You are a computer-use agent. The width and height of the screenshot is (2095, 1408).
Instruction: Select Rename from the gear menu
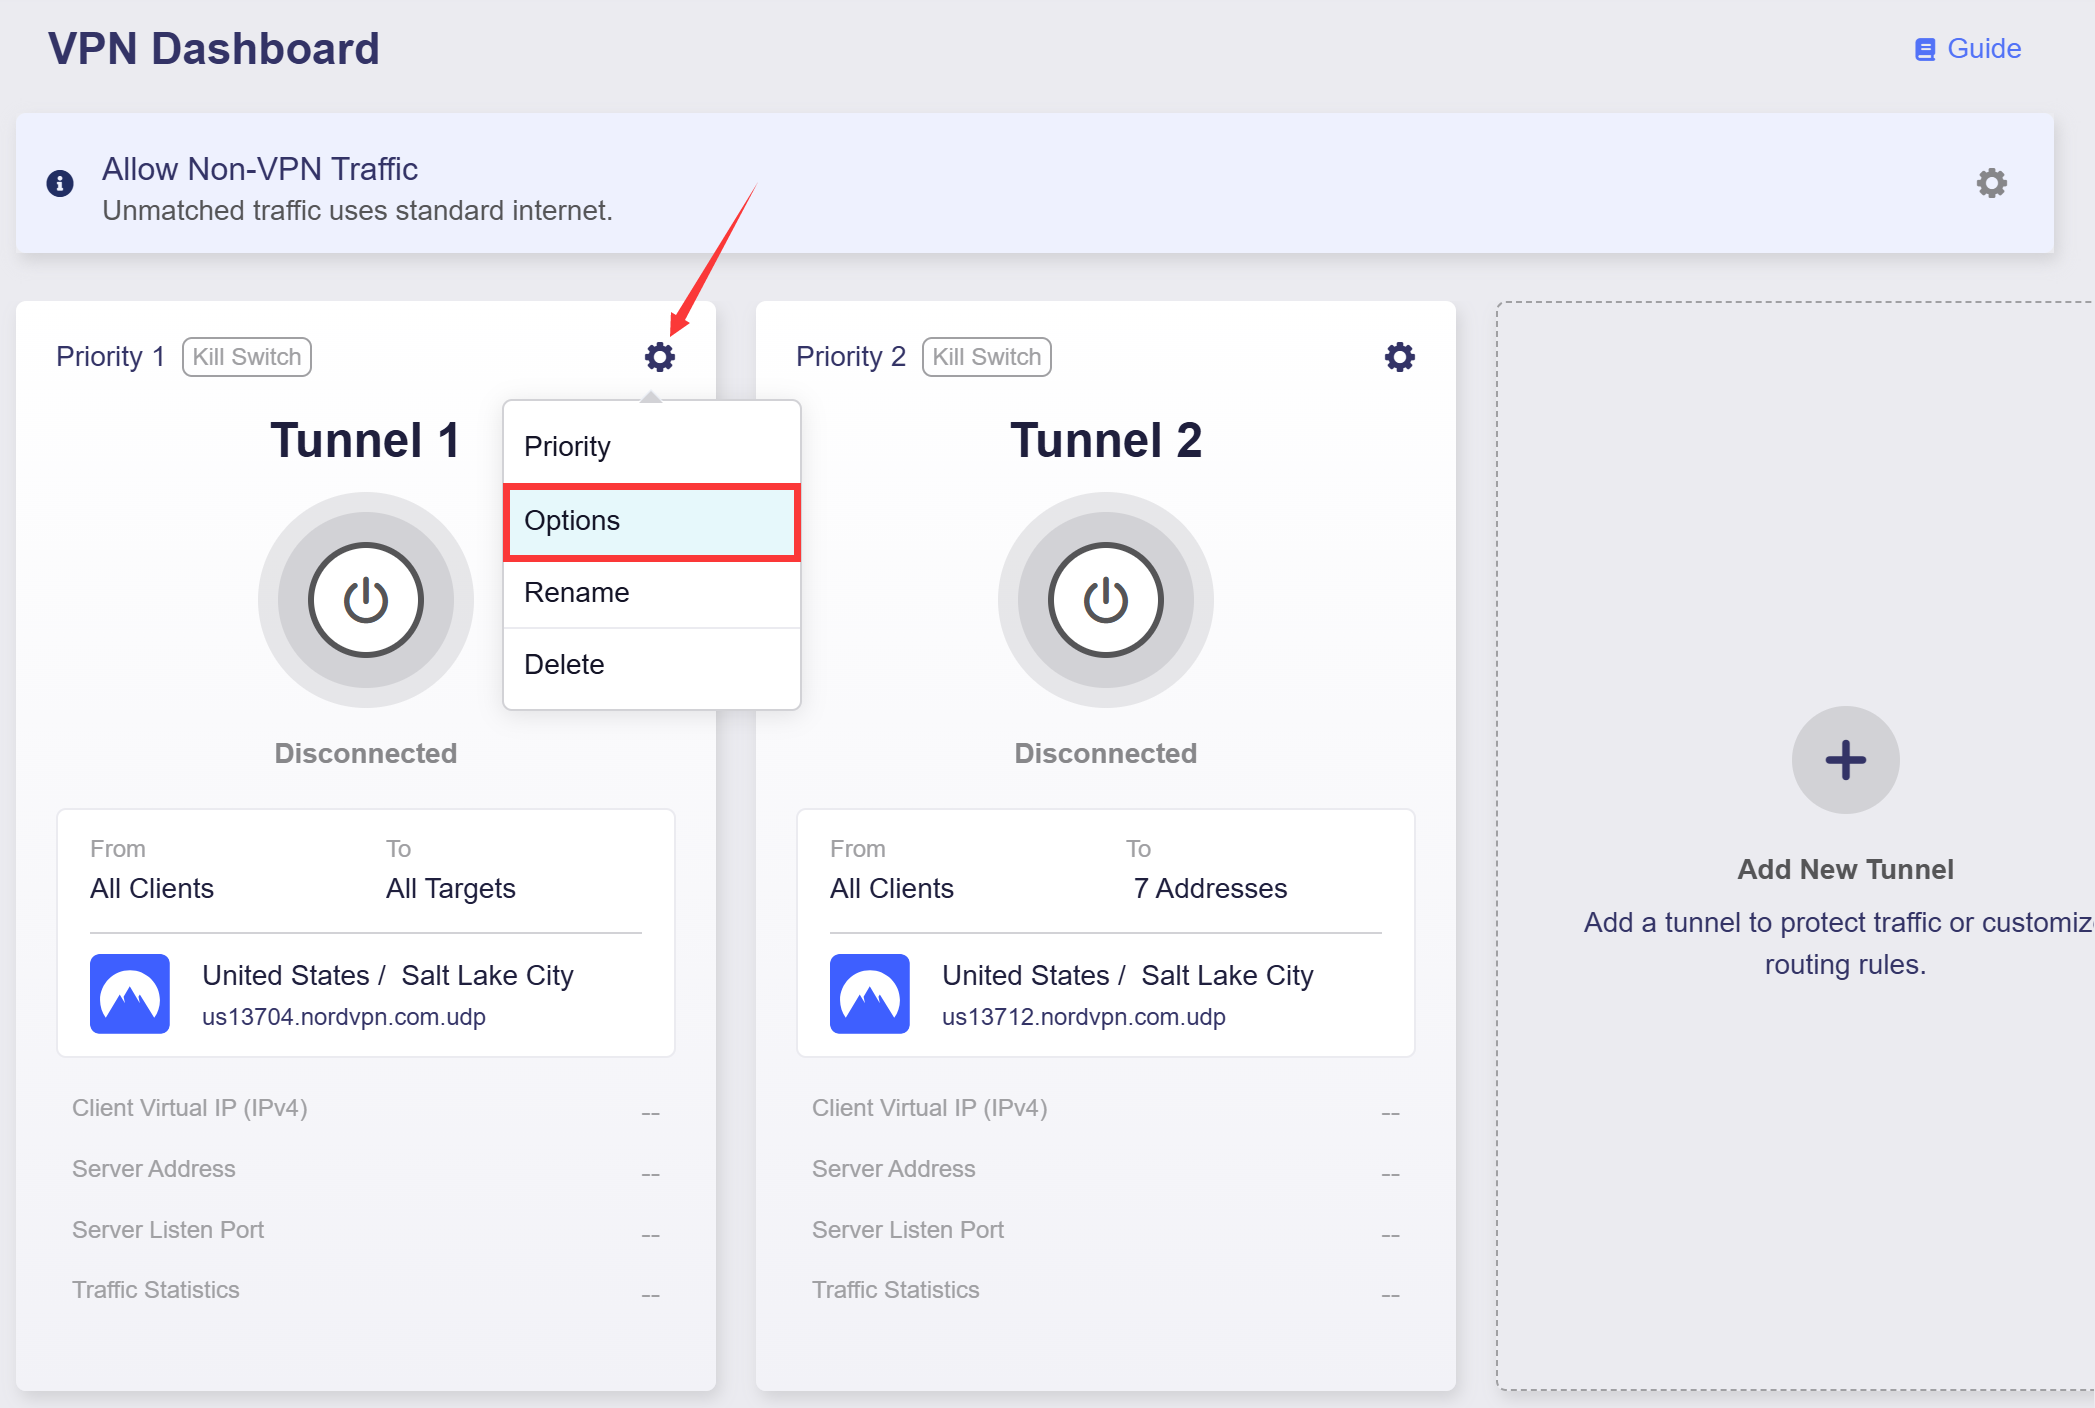coord(652,593)
